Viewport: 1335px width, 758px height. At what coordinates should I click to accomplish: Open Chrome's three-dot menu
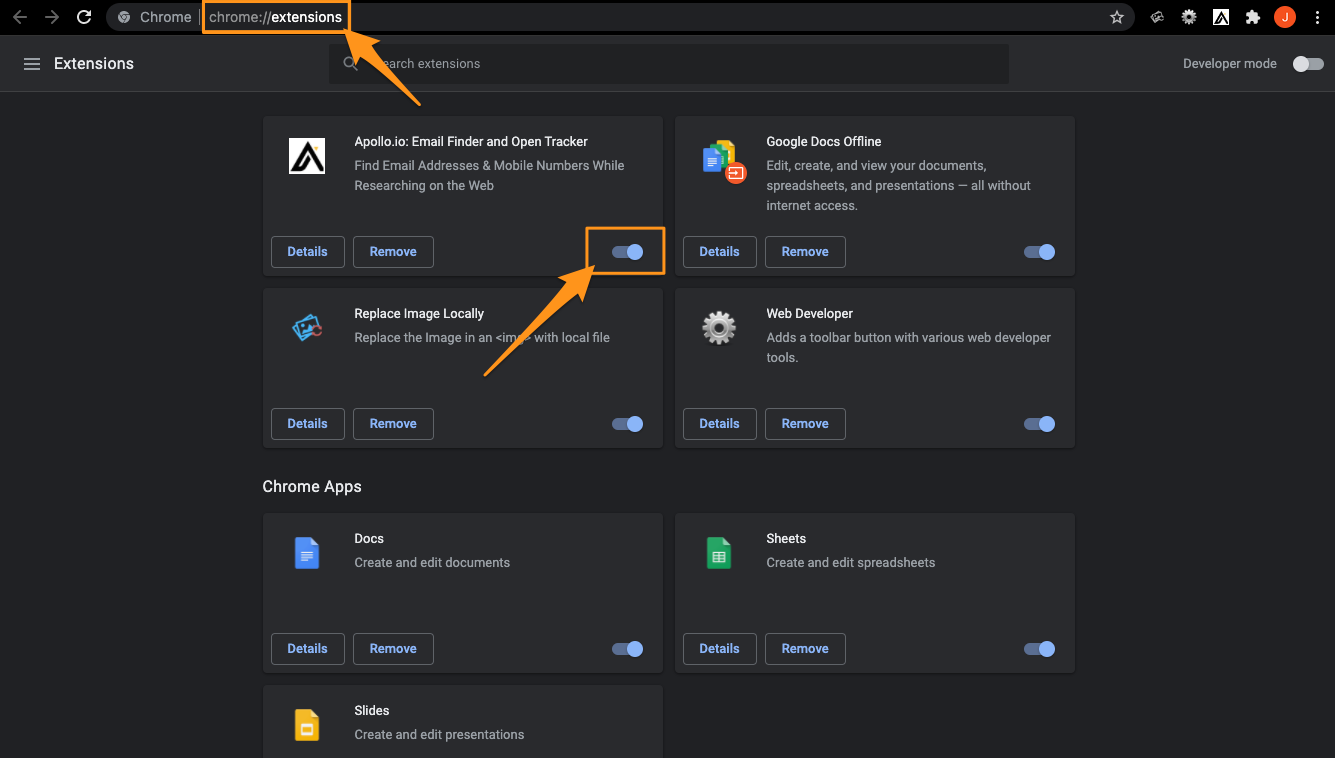tap(1317, 17)
